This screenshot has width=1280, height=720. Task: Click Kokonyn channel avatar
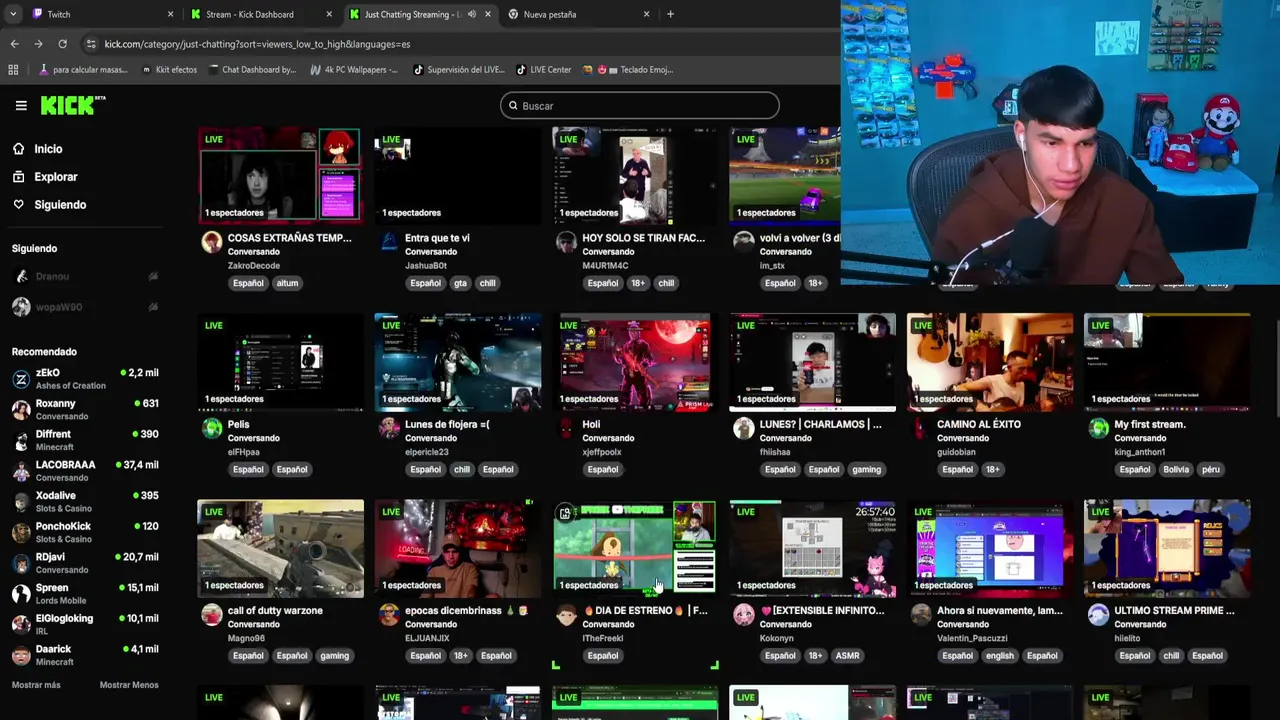744,615
